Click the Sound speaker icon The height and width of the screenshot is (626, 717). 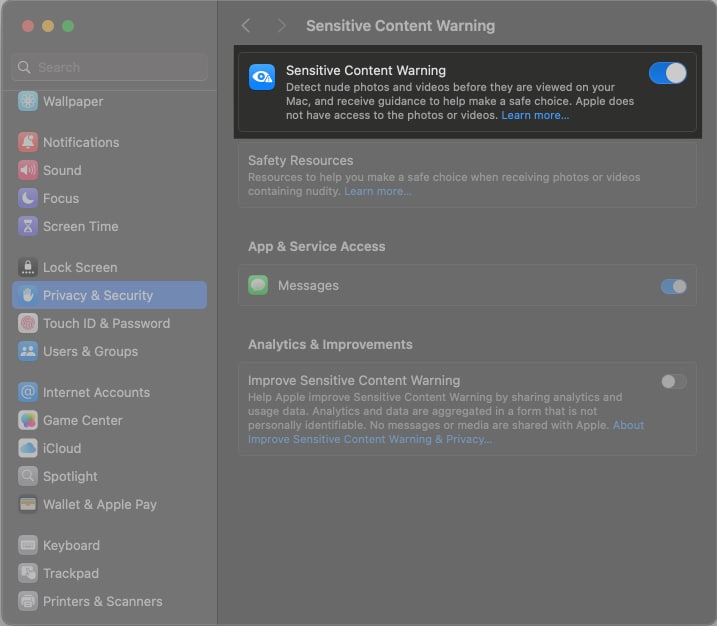click(x=28, y=170)
